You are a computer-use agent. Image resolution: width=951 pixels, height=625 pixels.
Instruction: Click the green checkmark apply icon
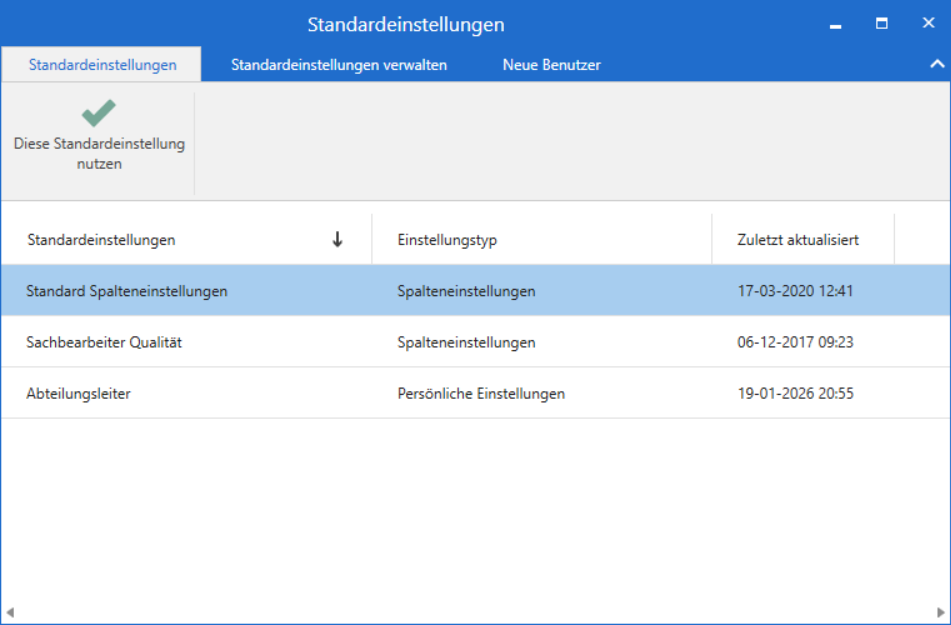tap(99, 113)
